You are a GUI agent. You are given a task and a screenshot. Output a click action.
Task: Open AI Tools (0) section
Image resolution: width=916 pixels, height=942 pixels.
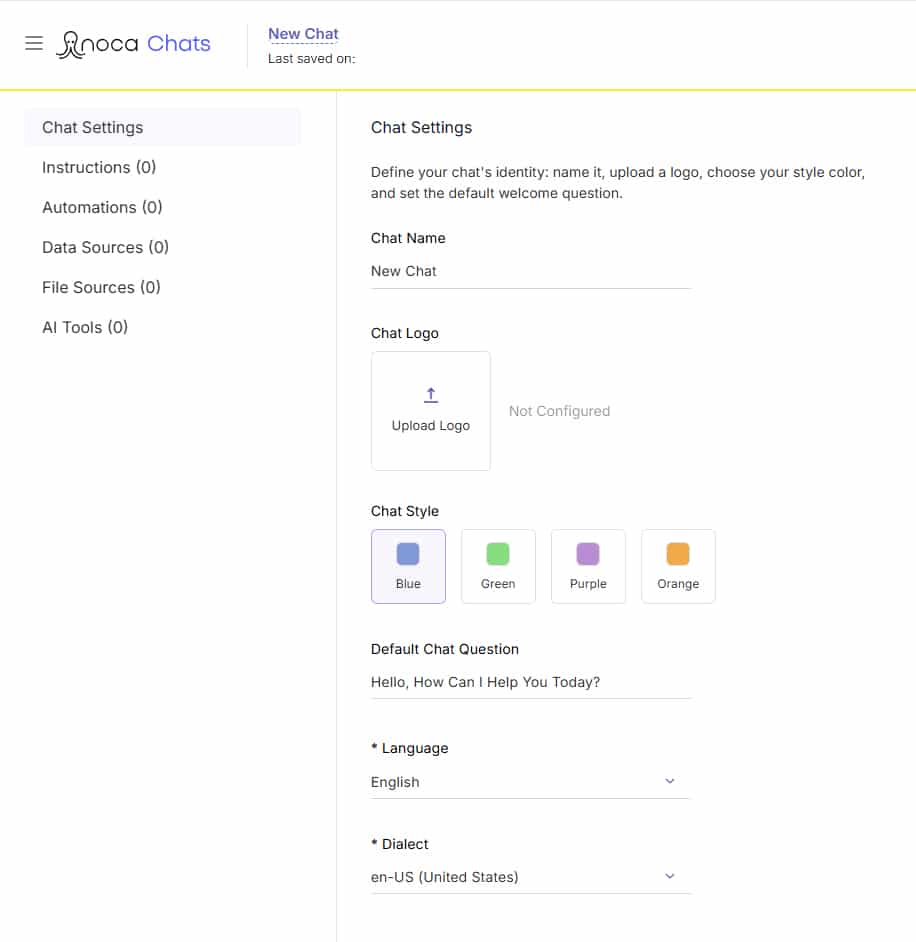point(85,327)
